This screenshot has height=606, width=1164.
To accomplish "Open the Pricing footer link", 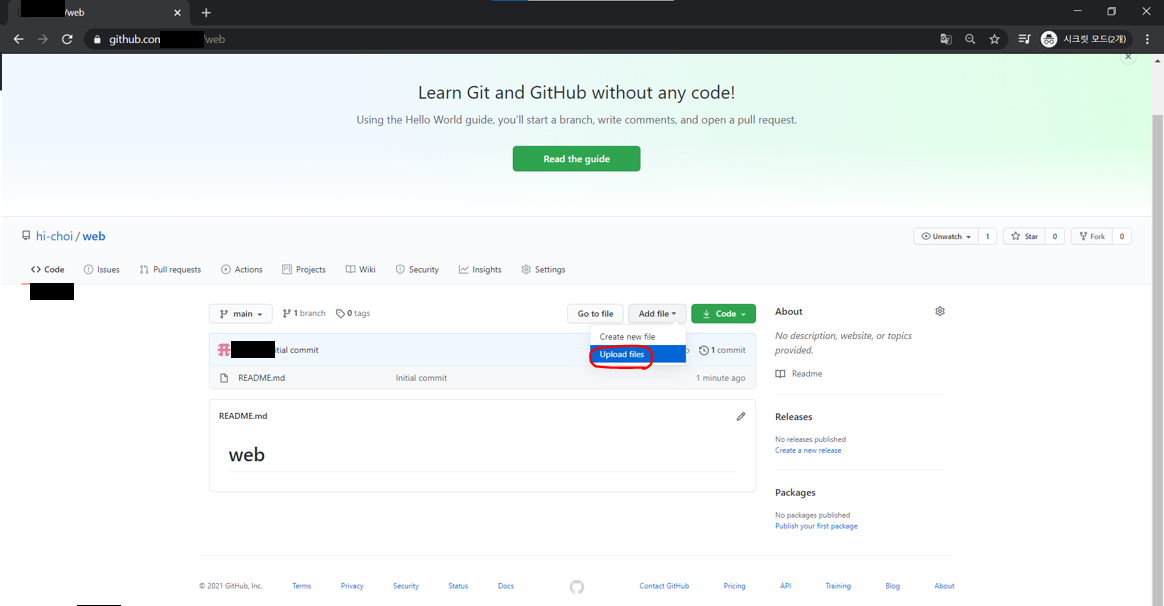I will [734, 586].
